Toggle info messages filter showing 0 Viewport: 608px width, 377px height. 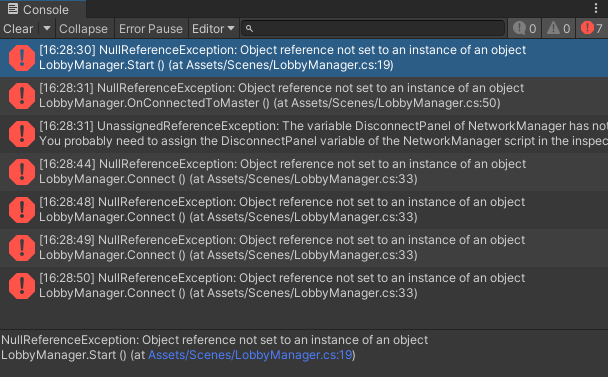click(524, 28)
